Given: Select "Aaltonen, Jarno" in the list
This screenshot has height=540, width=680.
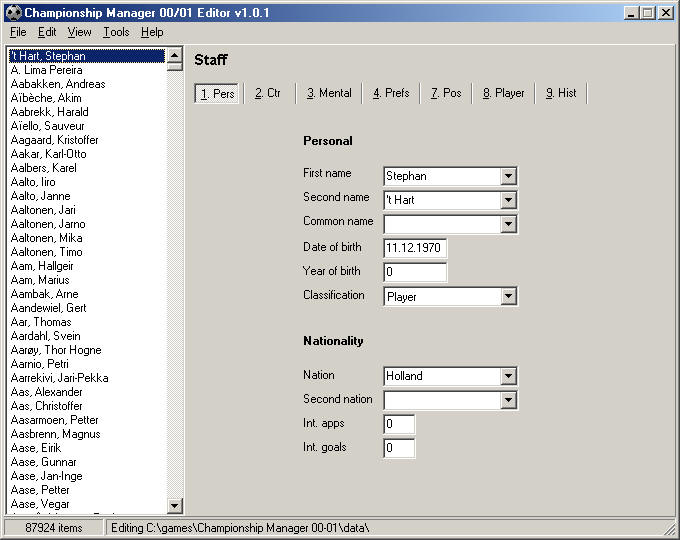Looking at the screenshot, I should click(87, 224).
